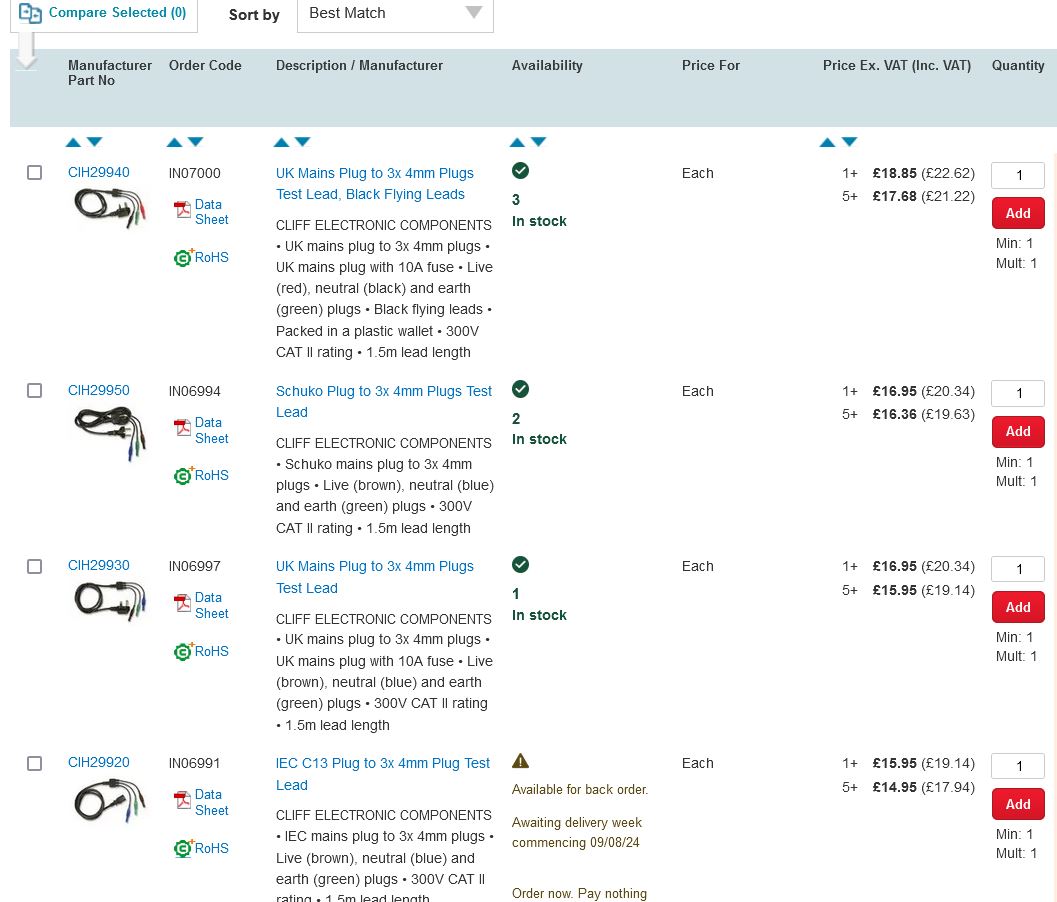View the CIH29940 product thumbnail
The width and height of the screenshot is (1057, 902).
pyautogui.click(x=110, y=208)
